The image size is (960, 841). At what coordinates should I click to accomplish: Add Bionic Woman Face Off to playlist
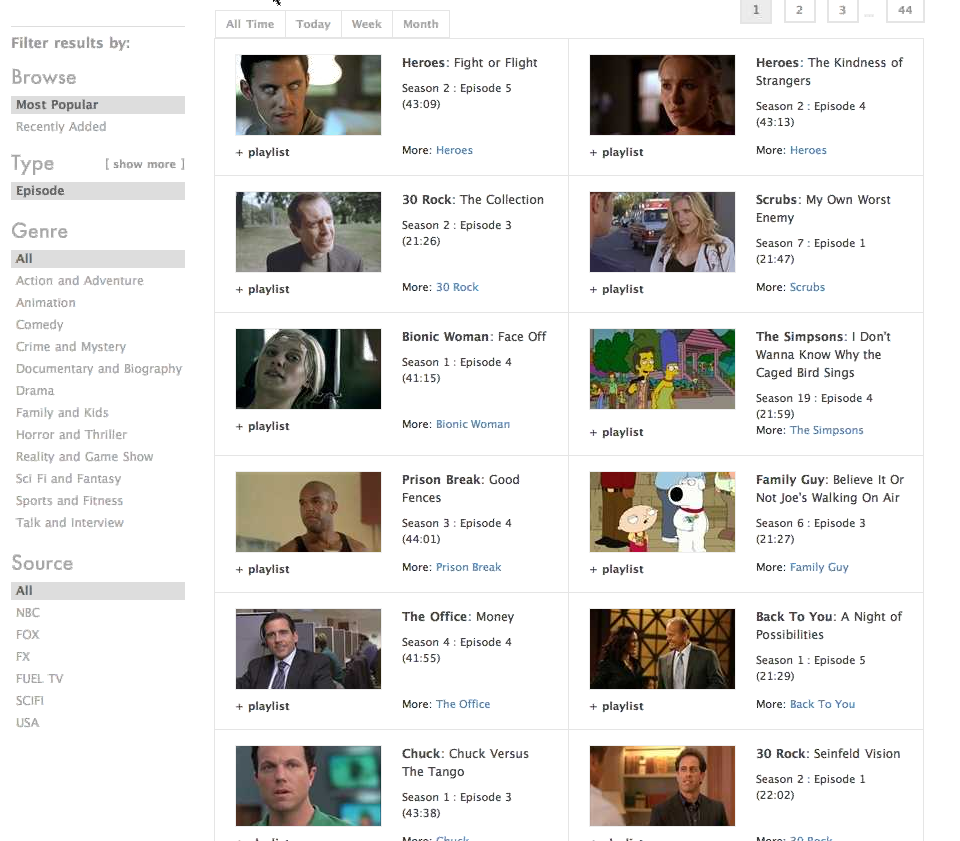click(x=263, y=427)
